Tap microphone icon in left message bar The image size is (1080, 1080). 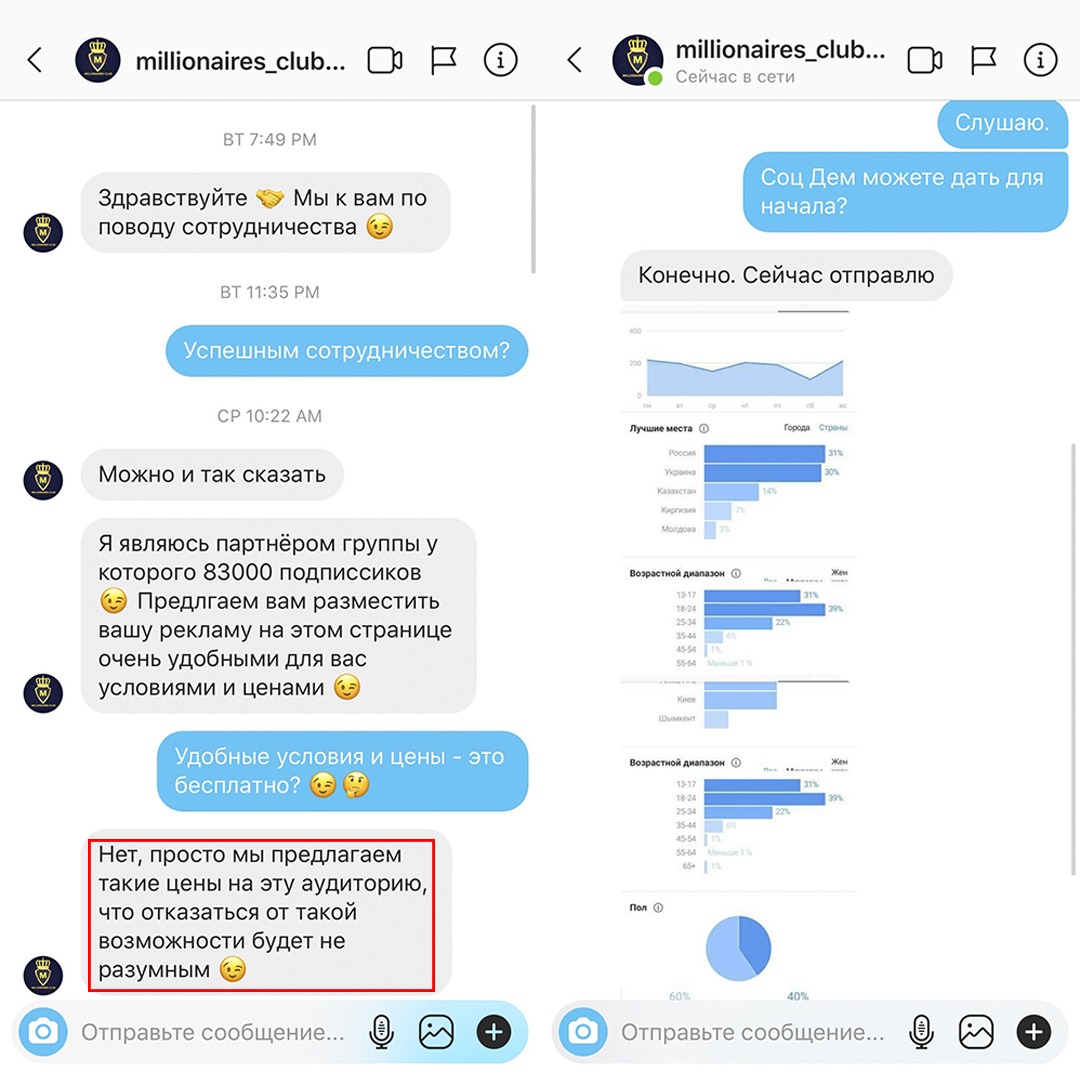click(x=382, y=1032)
